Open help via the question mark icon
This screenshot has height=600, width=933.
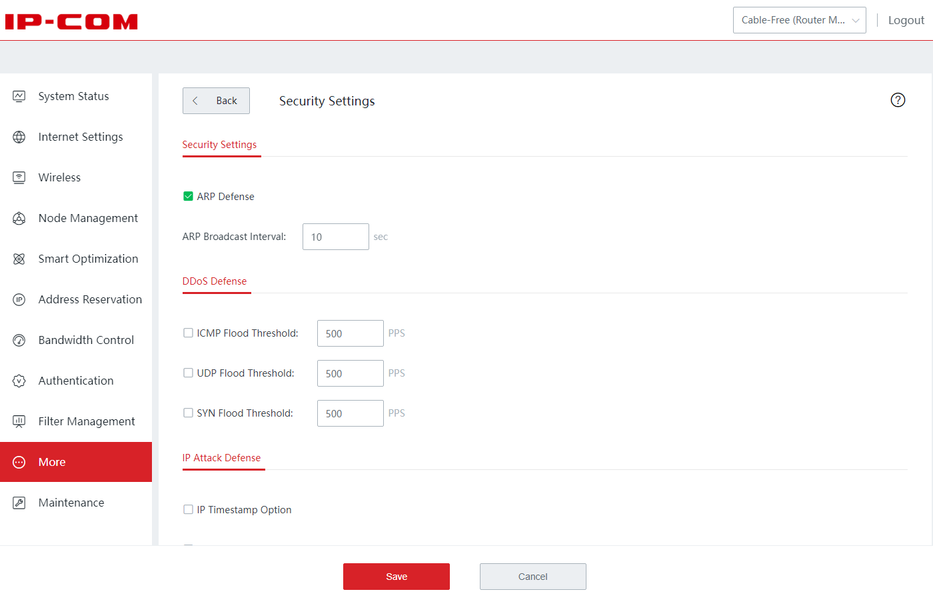click(897, 100)
